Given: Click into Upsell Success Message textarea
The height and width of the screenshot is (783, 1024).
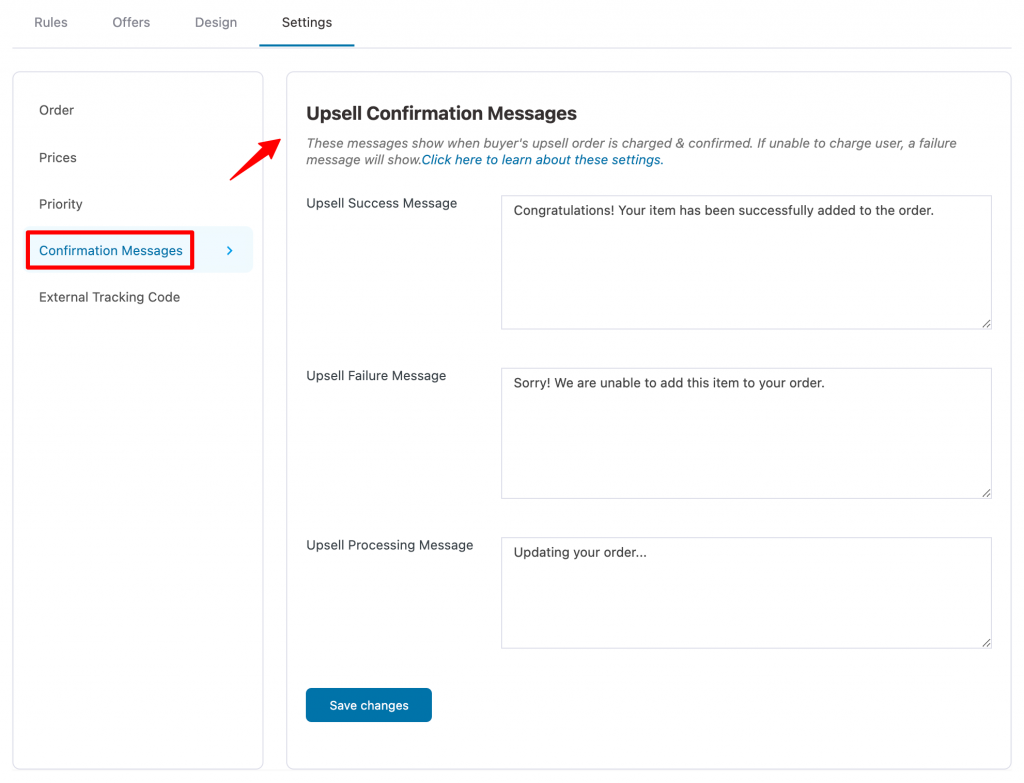Looking at the screenshot, I should (746, 262).
